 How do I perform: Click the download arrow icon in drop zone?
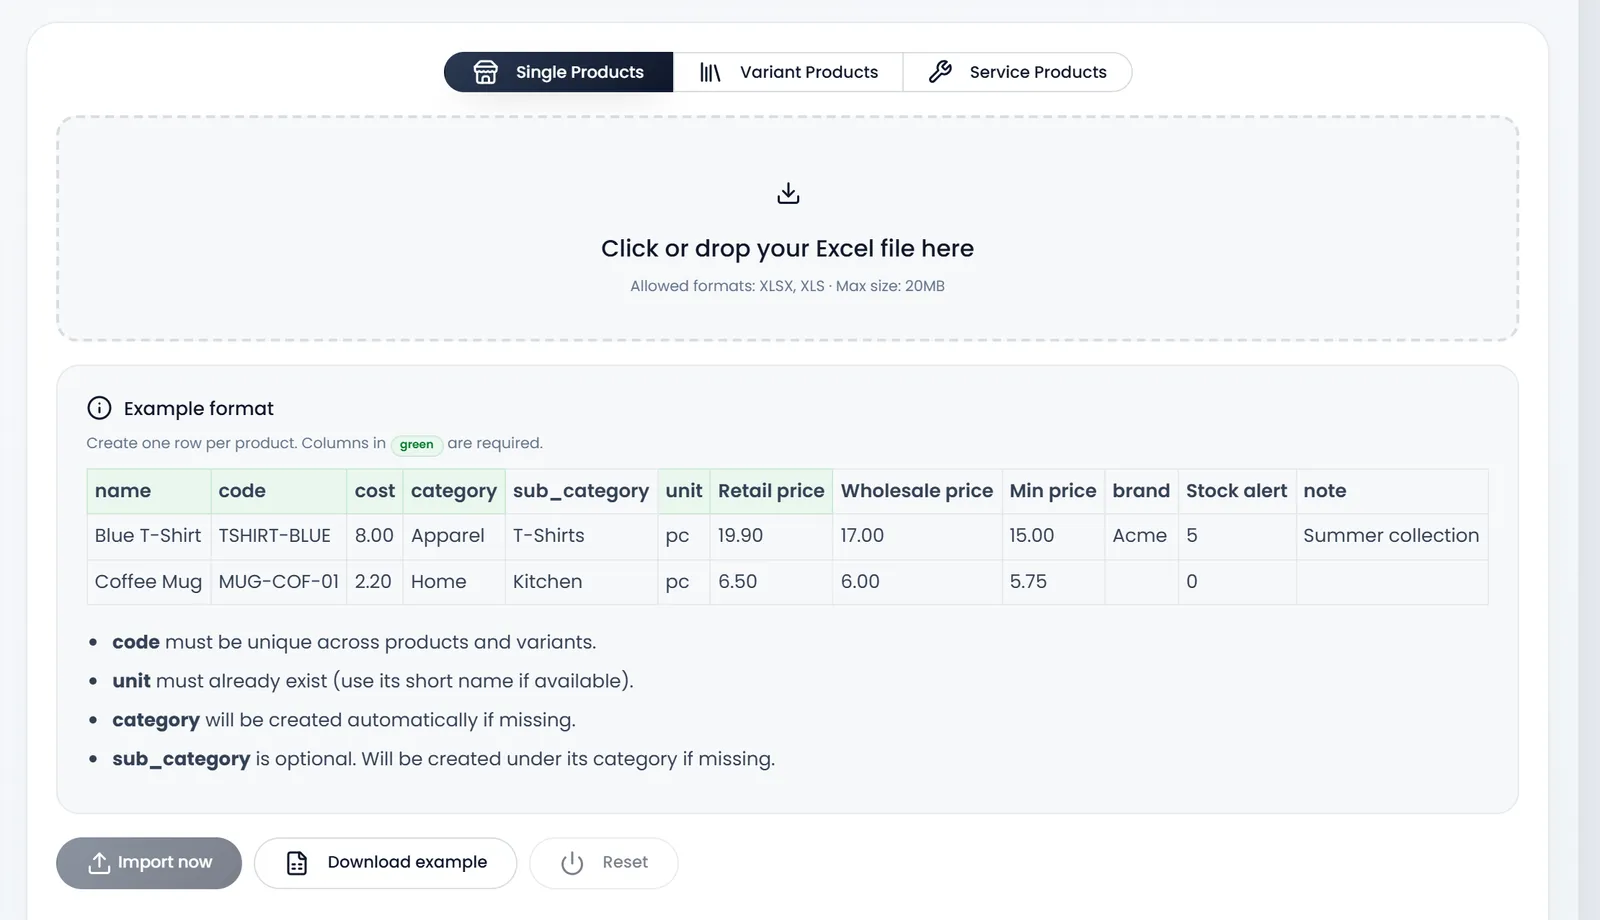(788, 193)
